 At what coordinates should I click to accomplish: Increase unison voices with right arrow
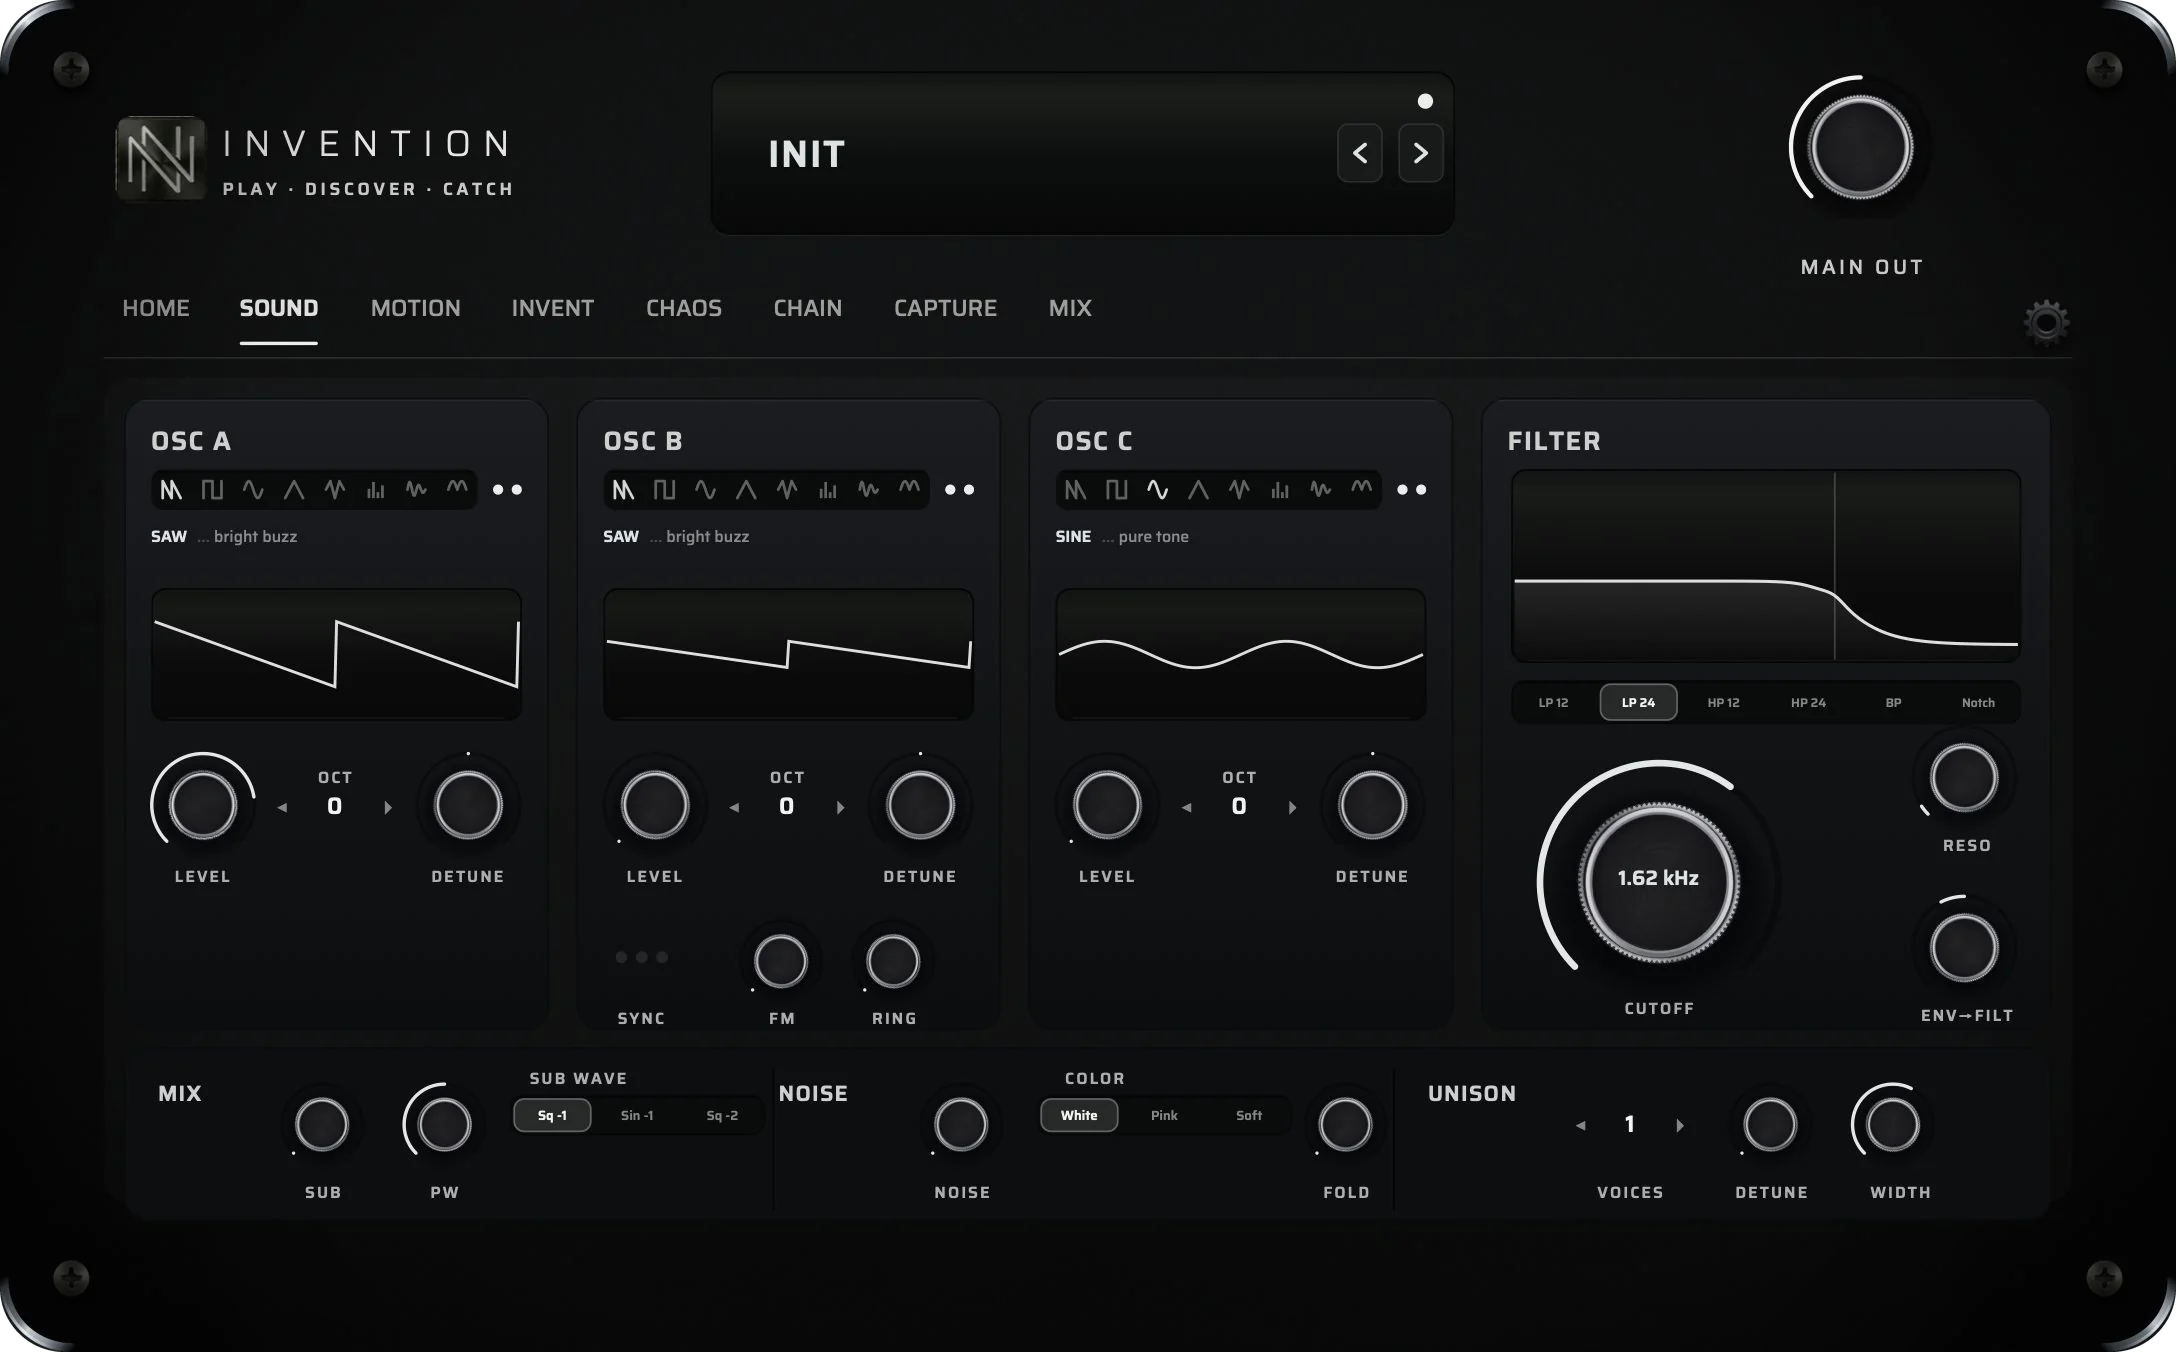coord(1680,1125)
